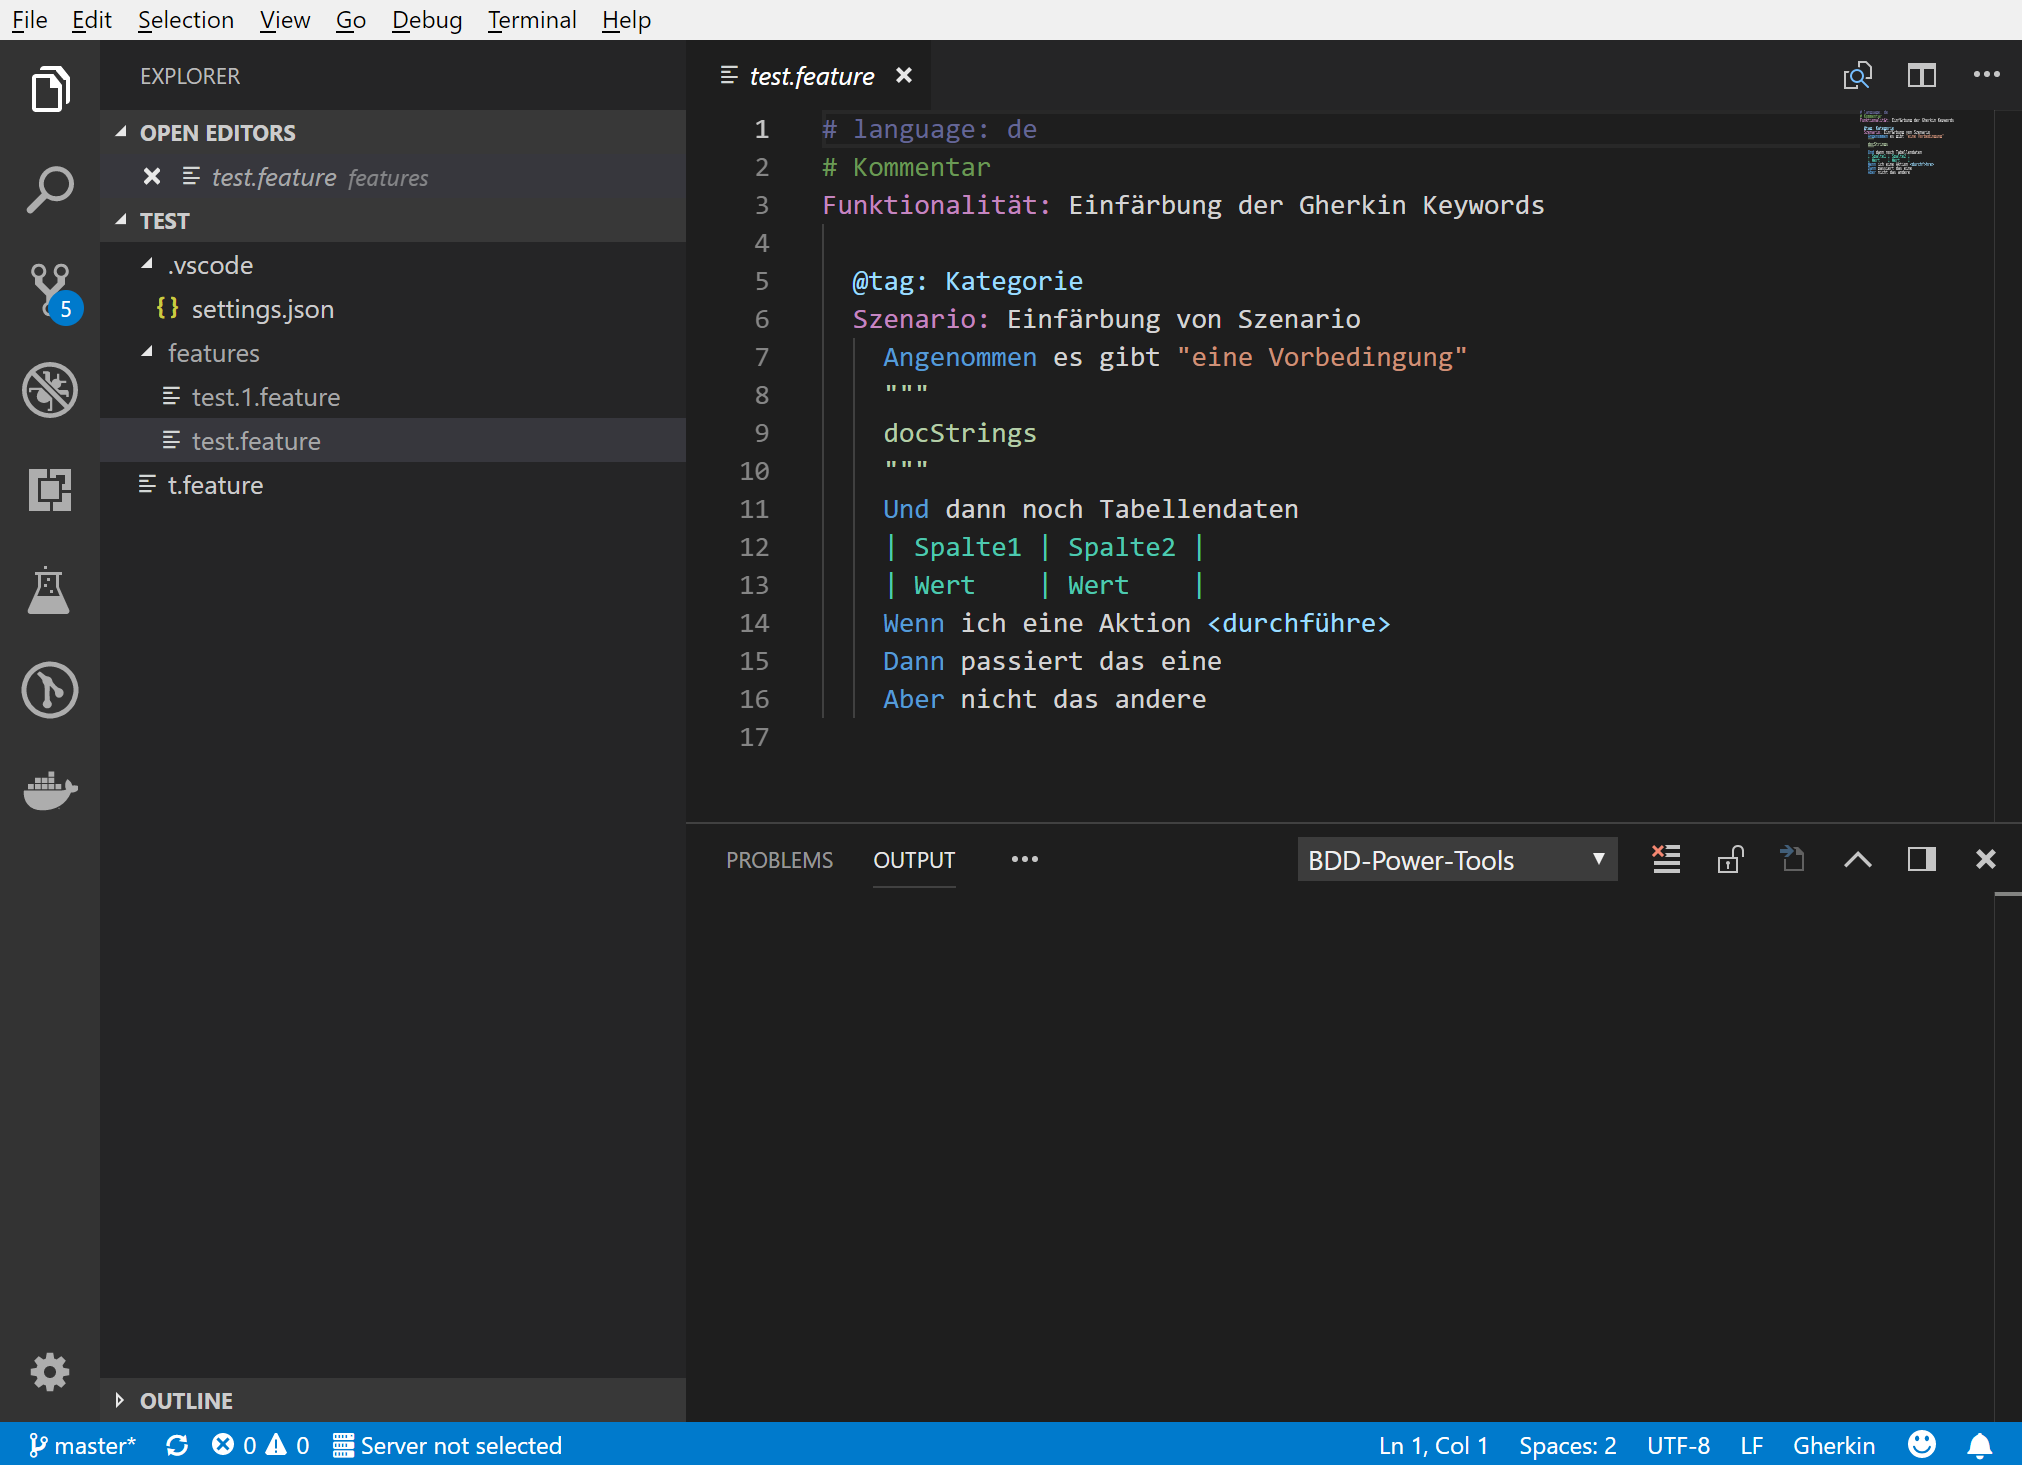Open the Docker view
Viewport: 2022px width, 1465px height.
click(x=49, y=790)
